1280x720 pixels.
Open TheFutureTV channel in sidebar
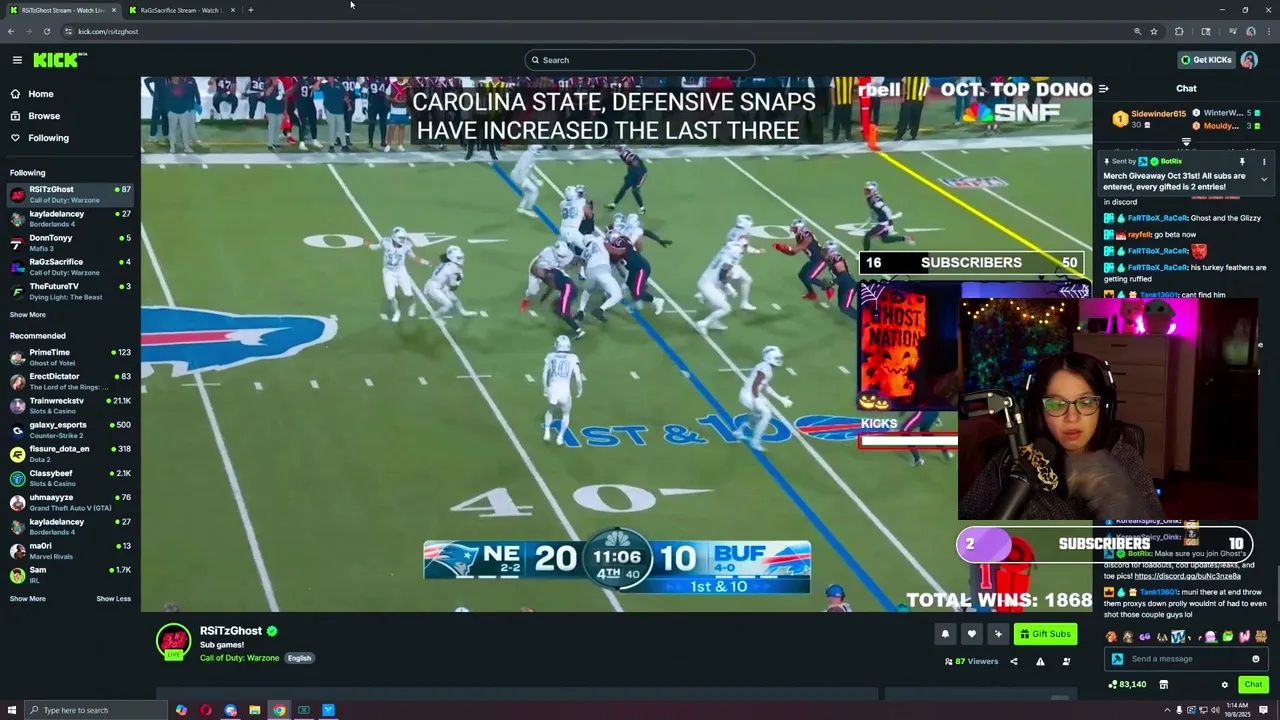pyautogui.click(x=70, y=291)
